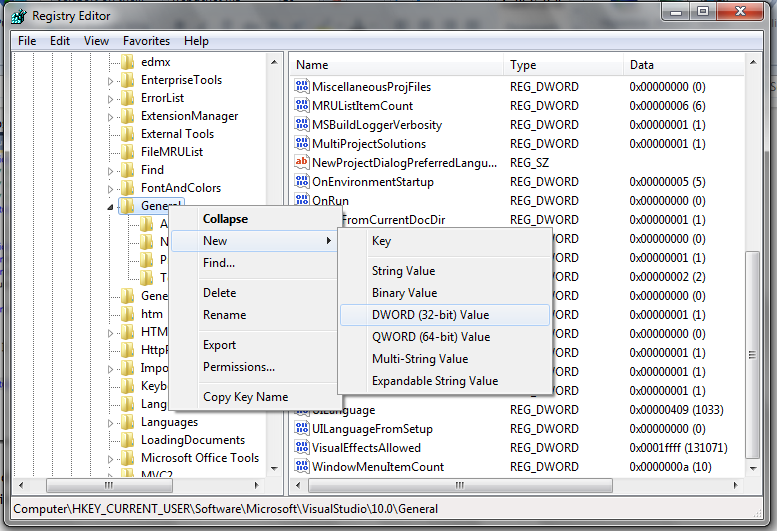The image size is (777, 531).
Task: Click the MSBuildLoggerVerbosity value icon
Action: 301,124
